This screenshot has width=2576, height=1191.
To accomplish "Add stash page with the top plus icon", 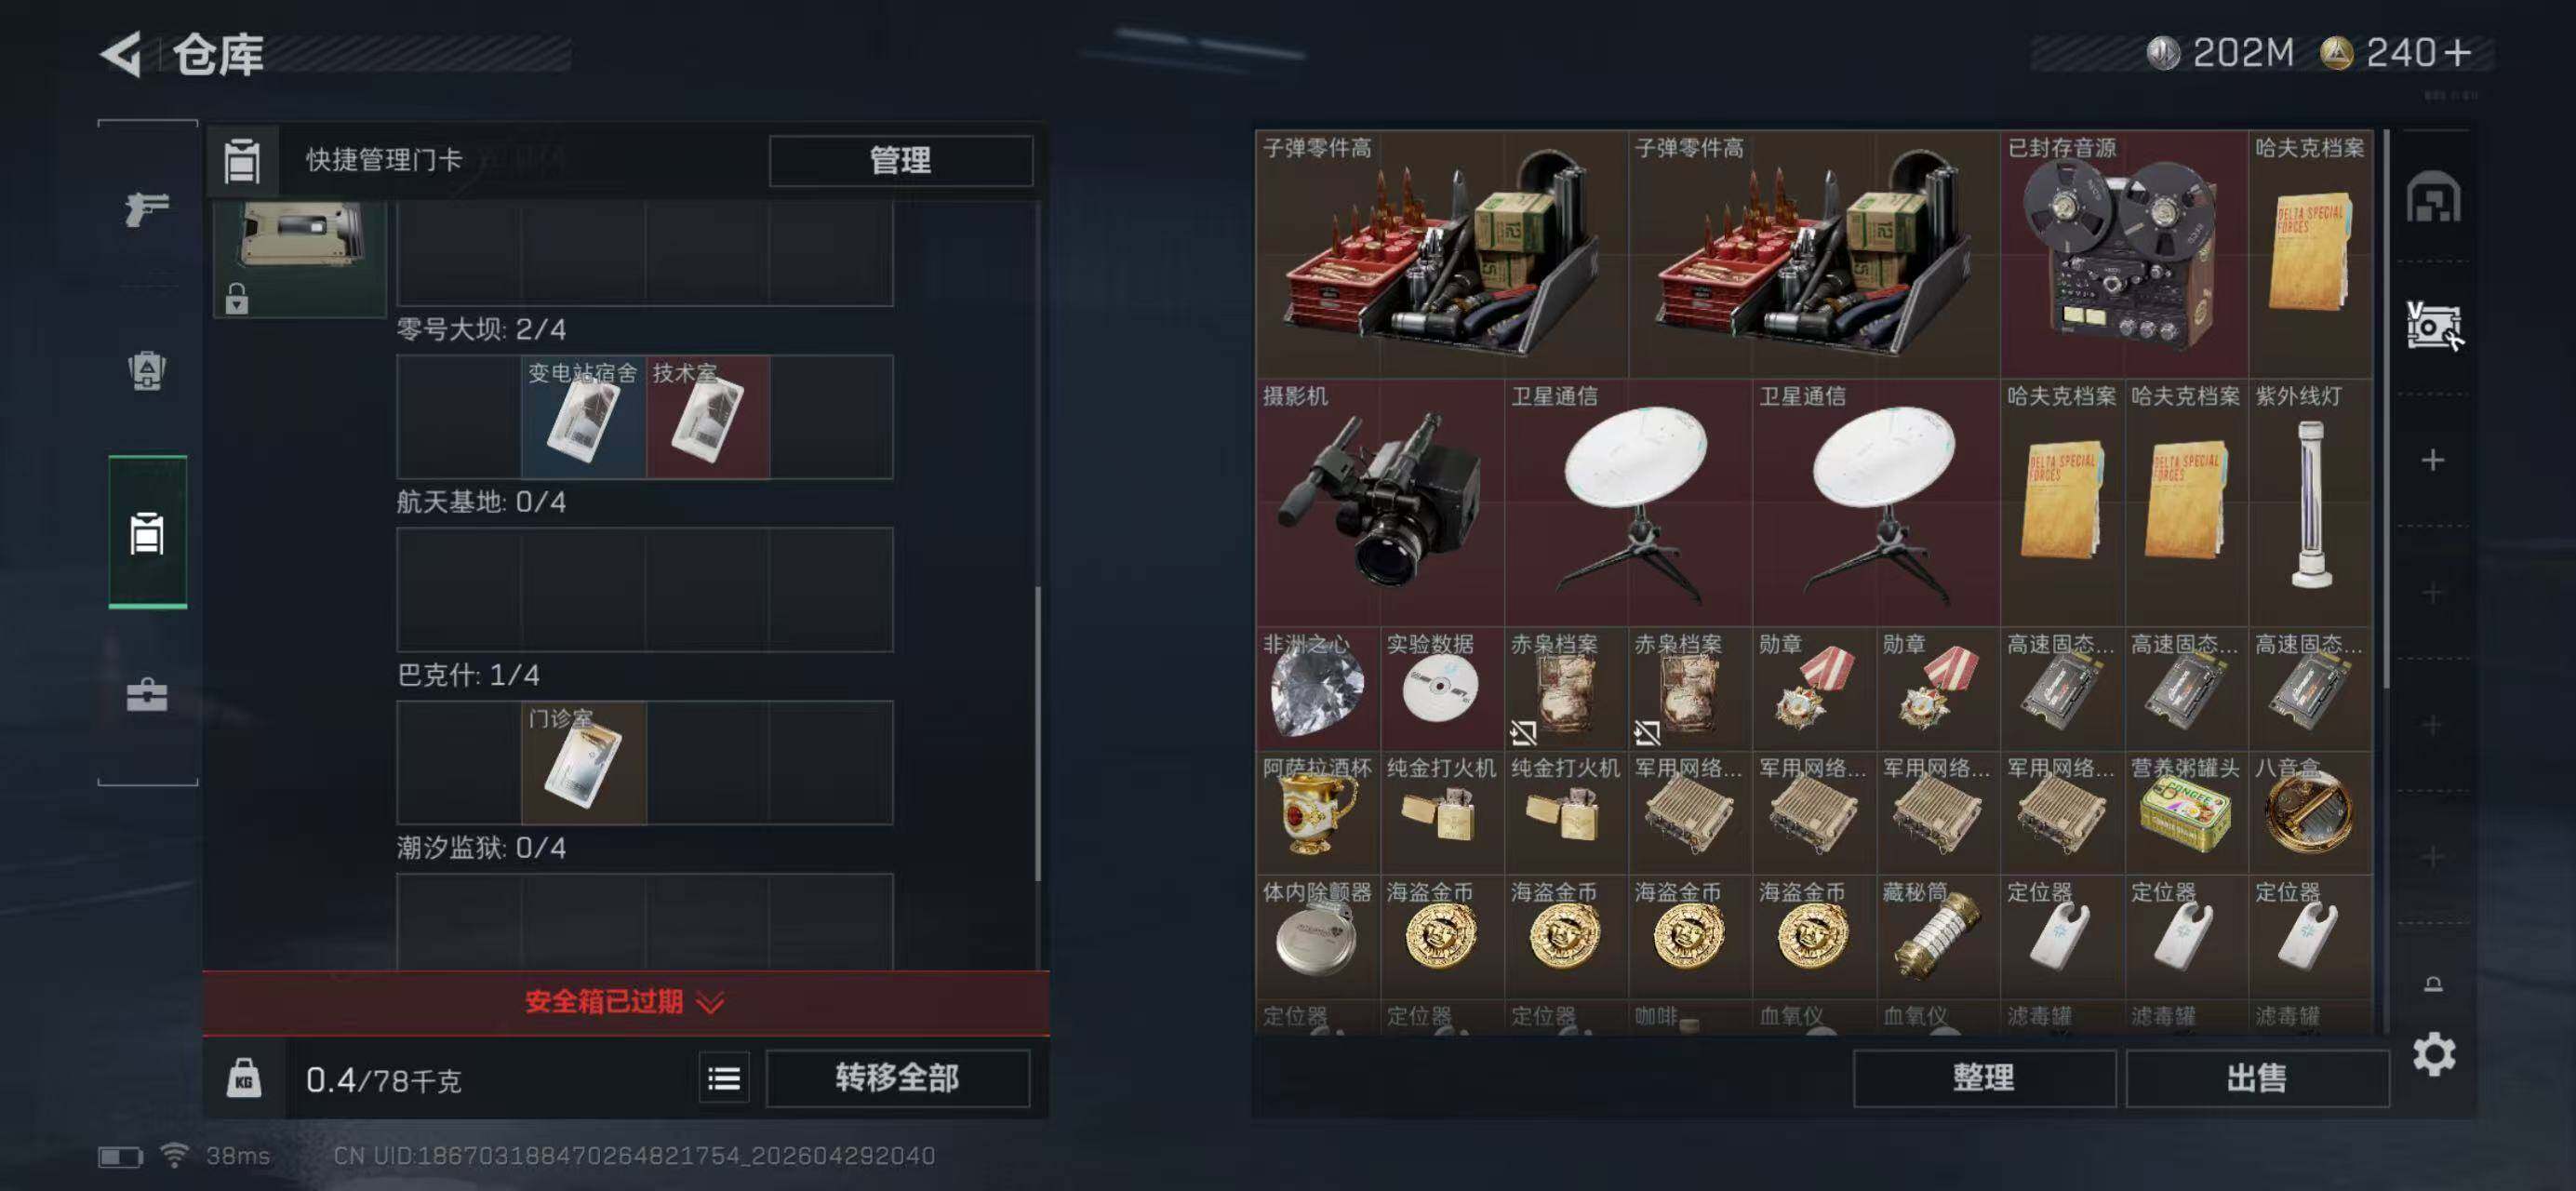I will coord(2433,460).
